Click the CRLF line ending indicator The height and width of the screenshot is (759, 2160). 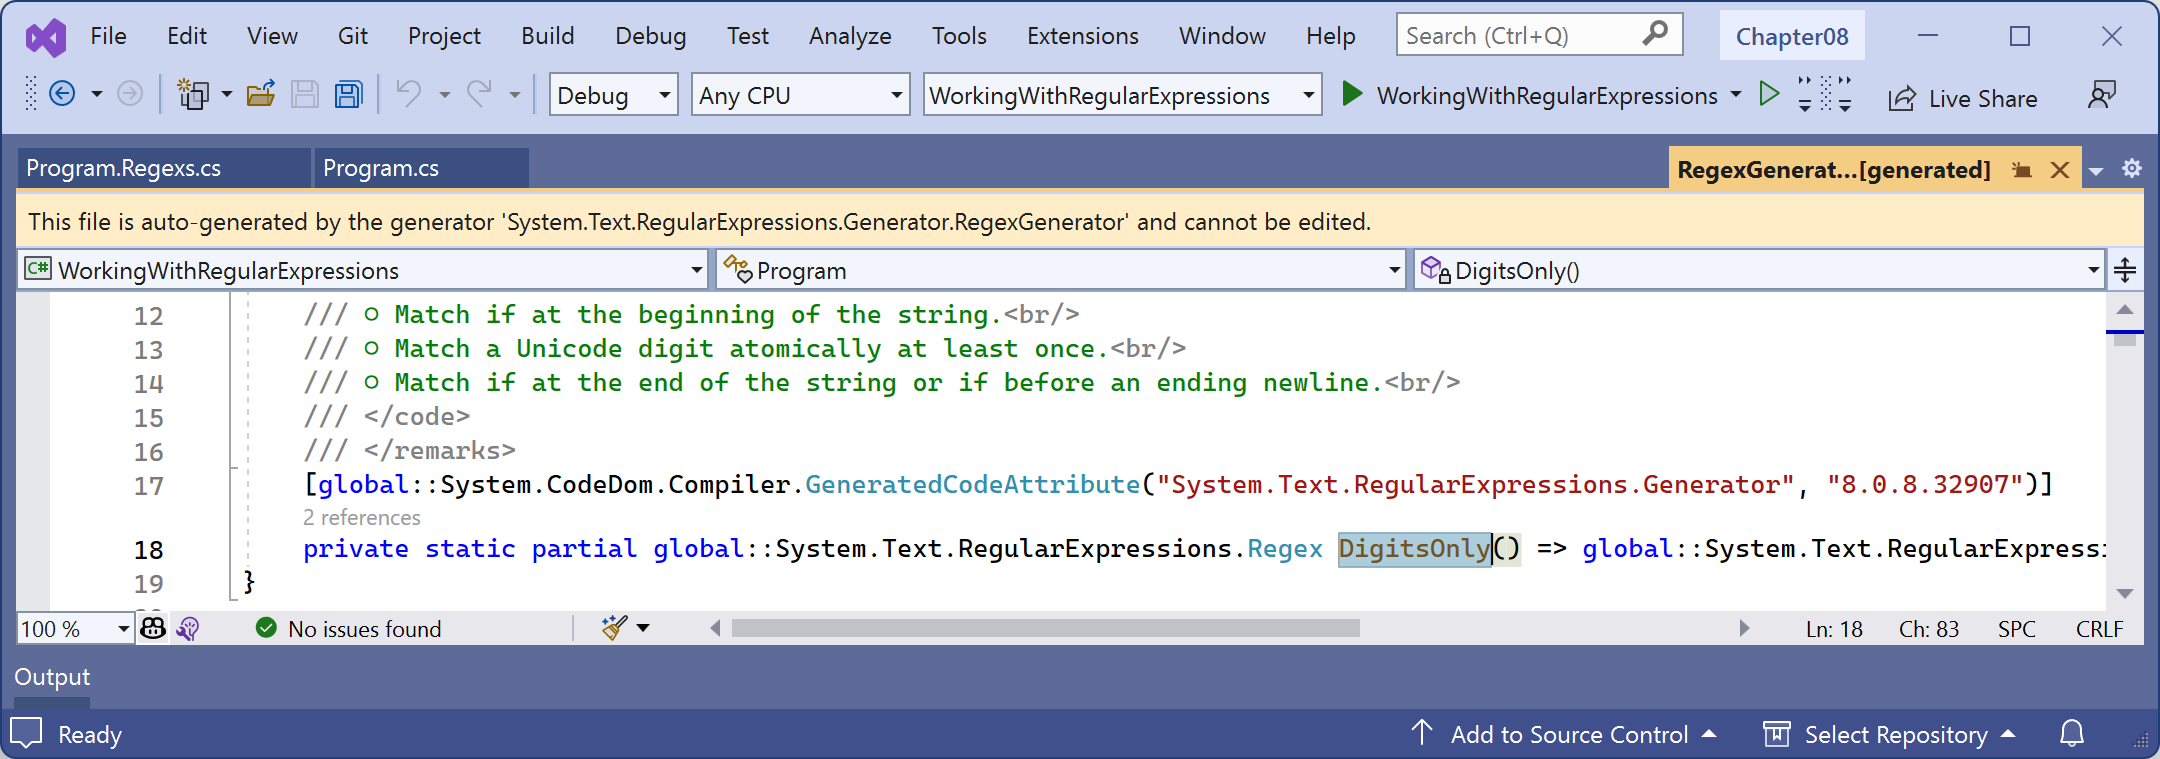(2099, 629)
